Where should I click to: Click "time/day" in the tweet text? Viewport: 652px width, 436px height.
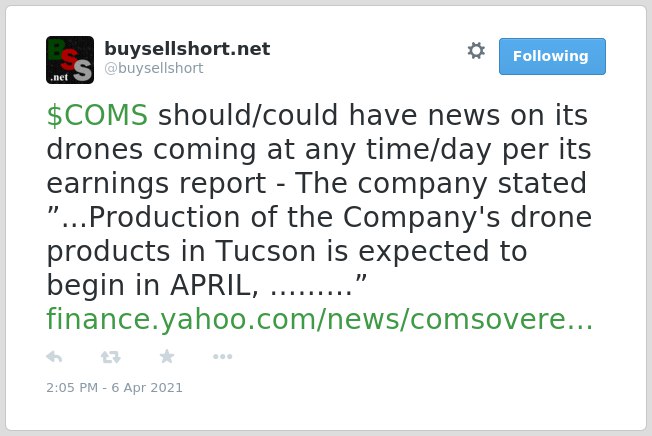[428, 150]
